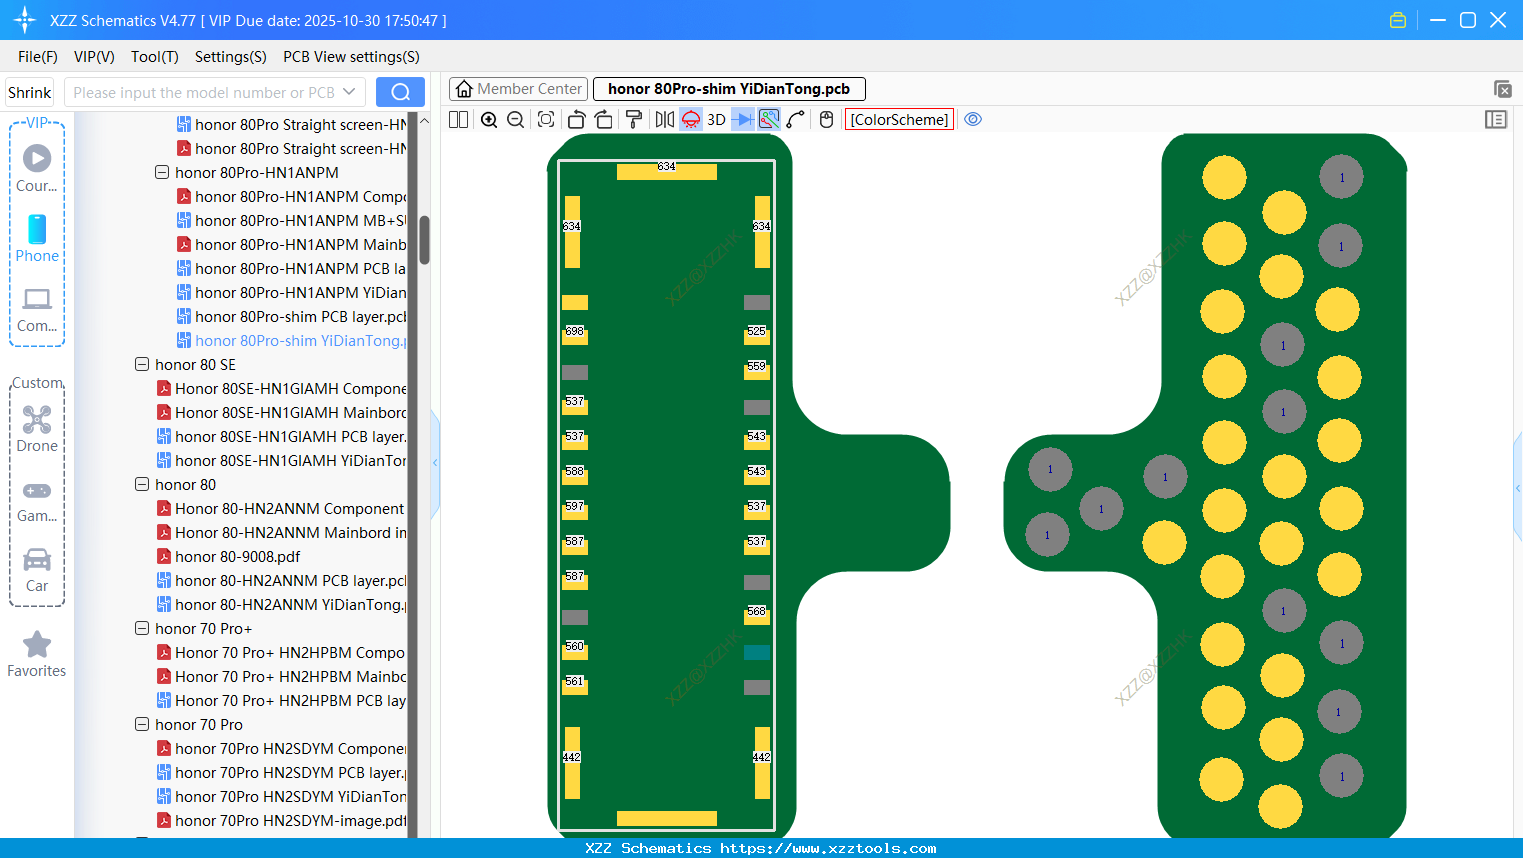Open the model search dropdown arrow

pyautogui.click(x=349, y=92)
